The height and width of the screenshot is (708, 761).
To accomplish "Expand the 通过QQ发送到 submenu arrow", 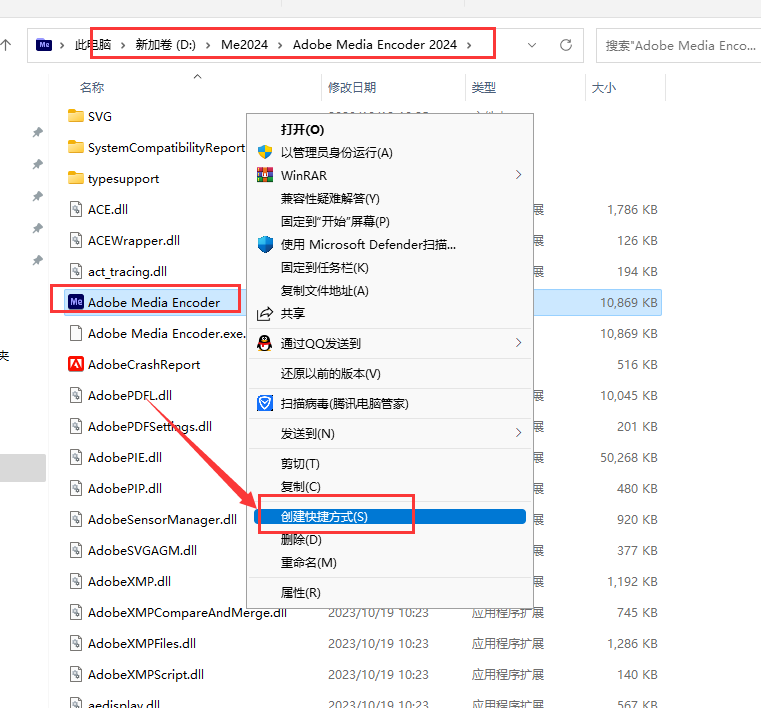I will coord(518,343).
